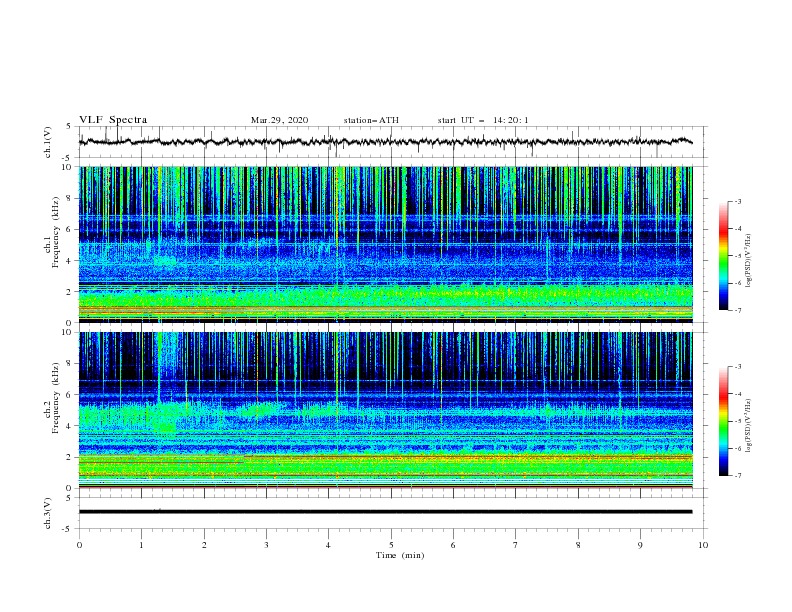Click the "-3" label on ch.1 colorbar

pos(738,201)
